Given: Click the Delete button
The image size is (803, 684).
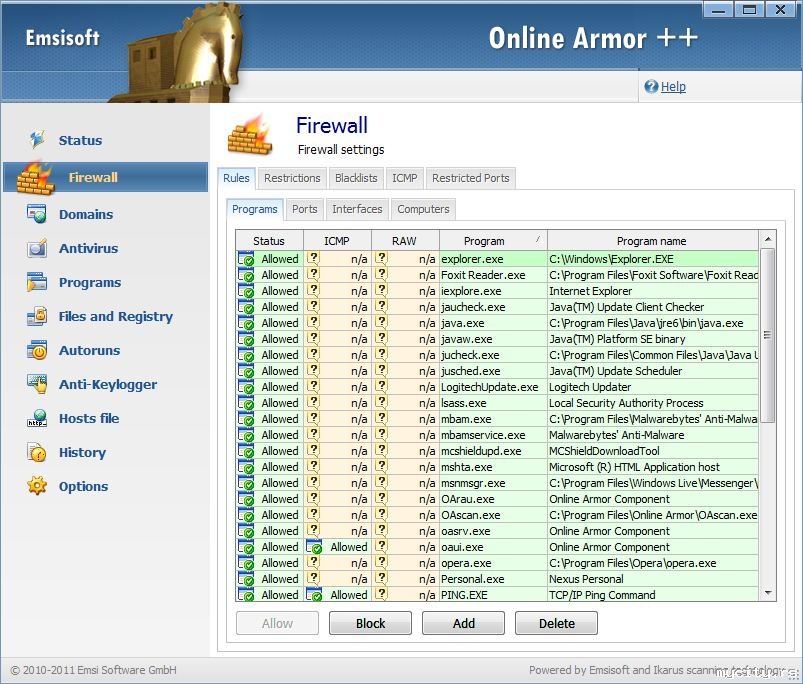Looking at the screenshot, I should pyautogui.click(x=557, y=623).
